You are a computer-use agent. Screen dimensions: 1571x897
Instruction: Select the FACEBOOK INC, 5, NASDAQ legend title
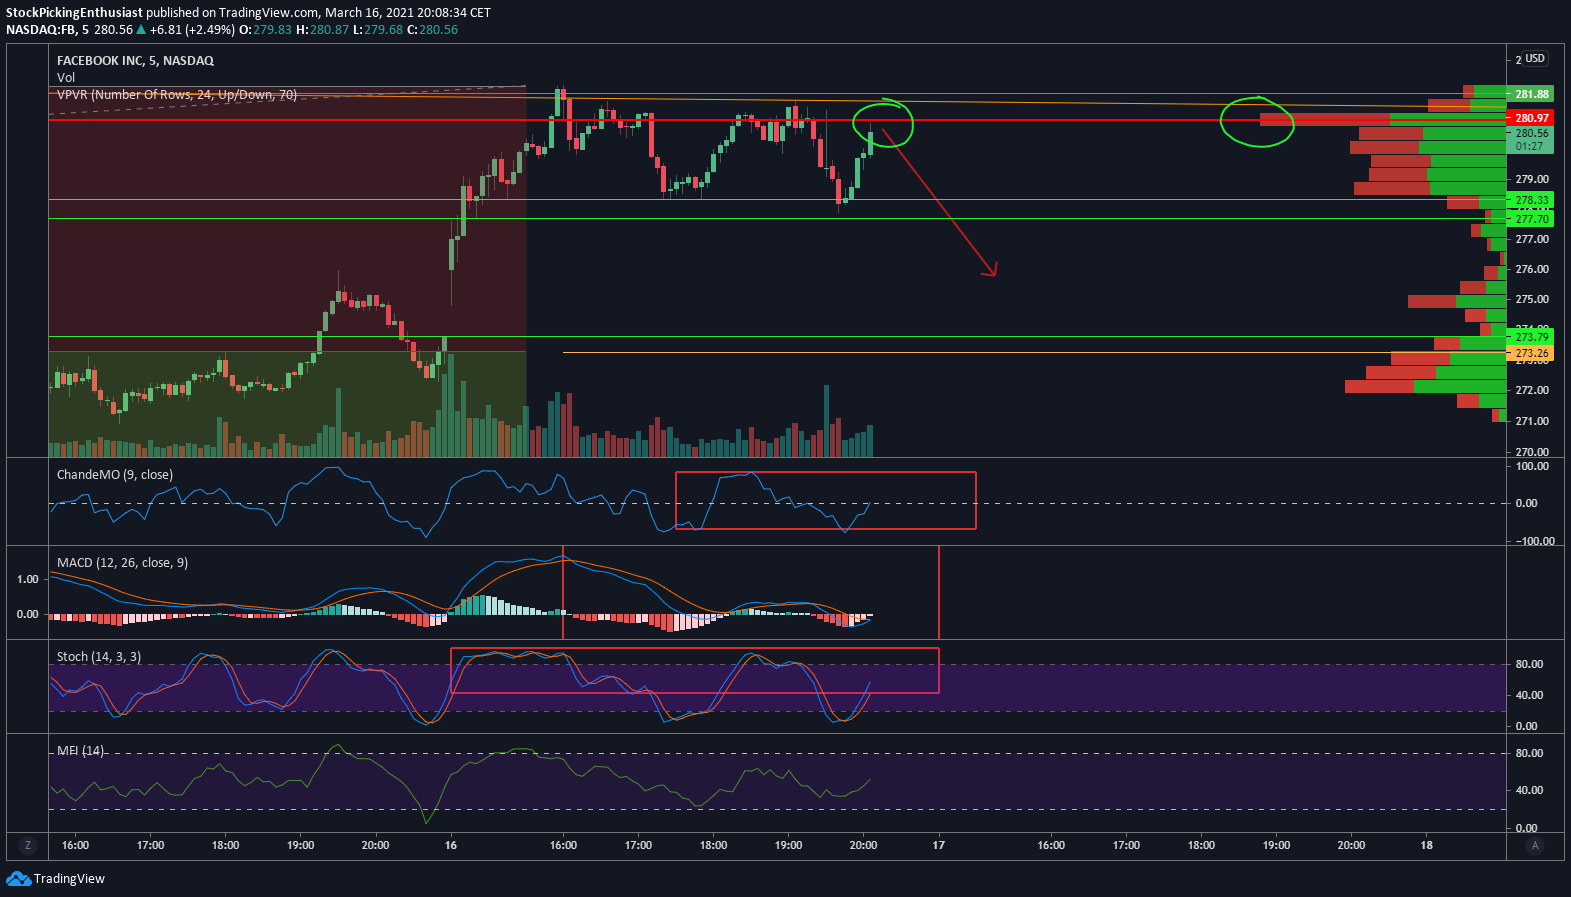pyautogui.click(x=135, y=61)
